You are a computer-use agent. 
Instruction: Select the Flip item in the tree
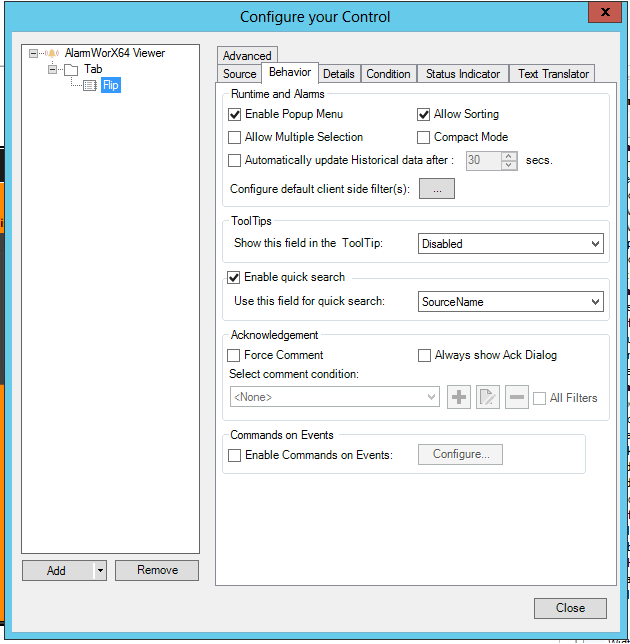(x=110, y=85)
